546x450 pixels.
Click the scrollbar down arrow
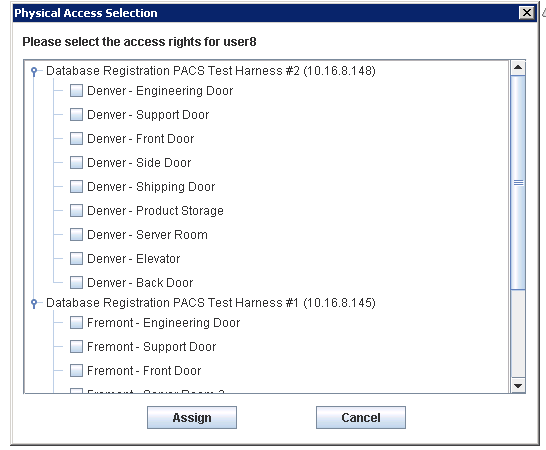click(x=518, y=386)
